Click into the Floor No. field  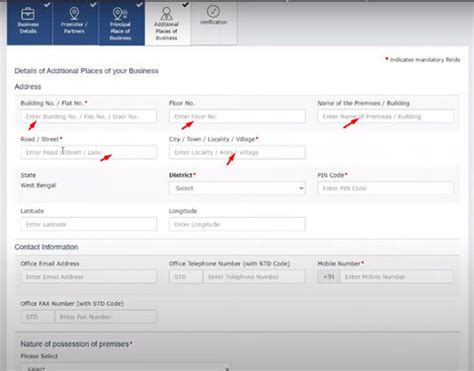[x=237, y=117]
